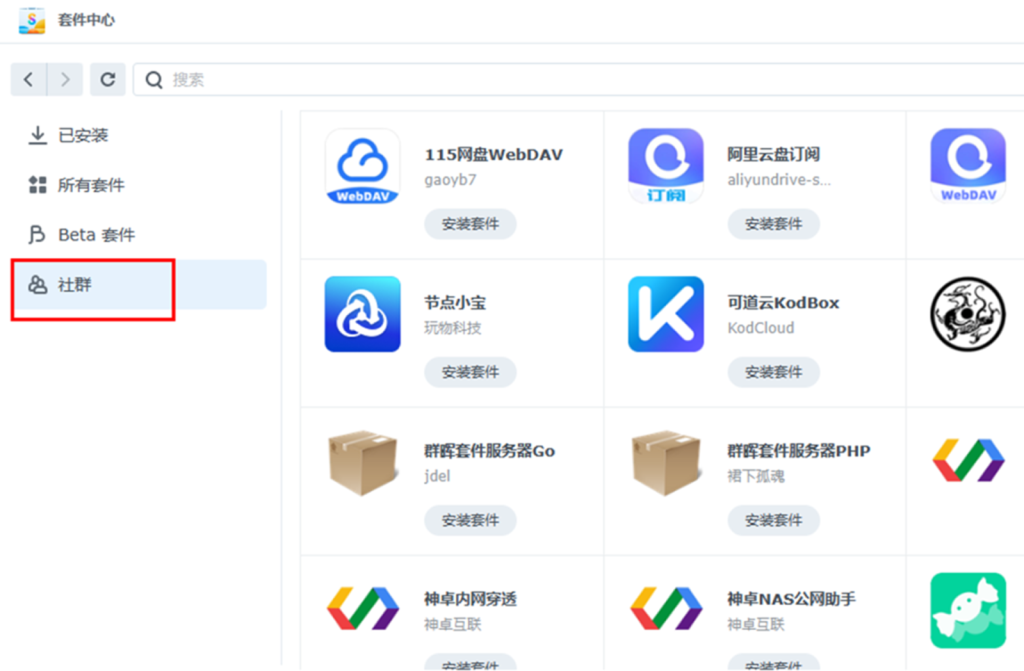Viewport: 1024px width, 671px height.
Task: Install the 可道云KodBox package
Action: [773, 372]
